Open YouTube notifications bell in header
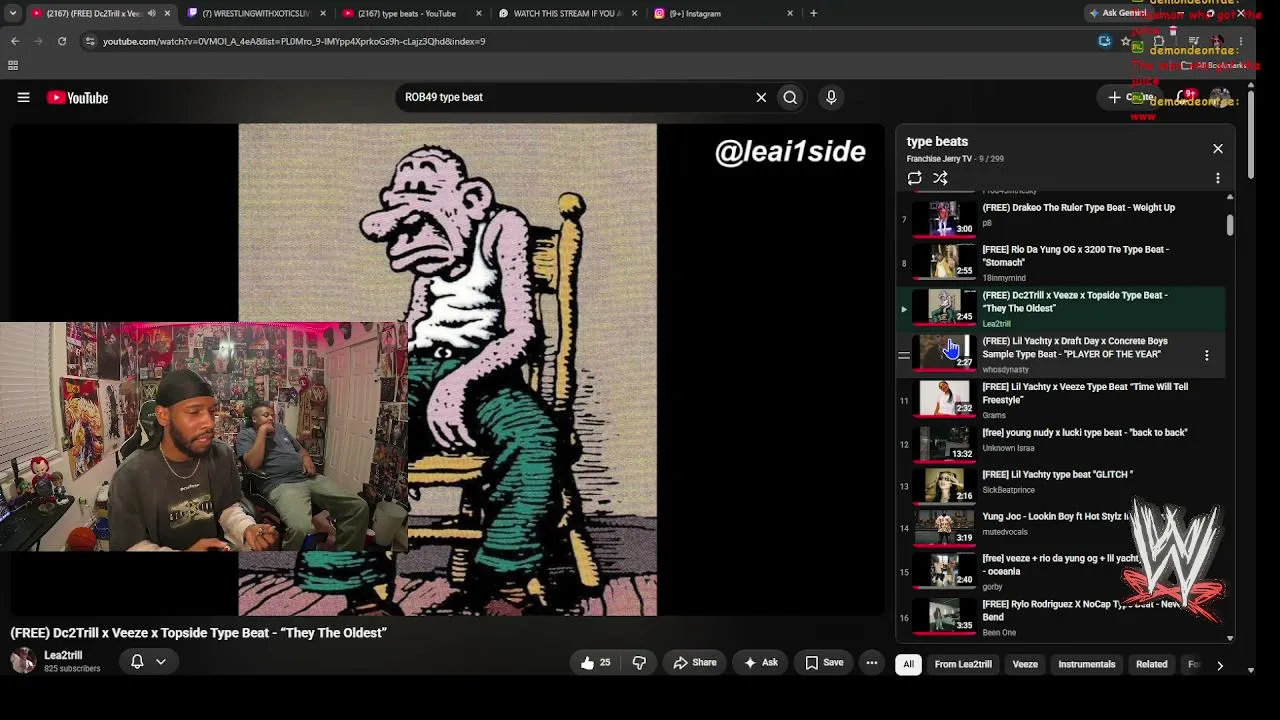The image size is (1280, 720). click(1186, 97)
